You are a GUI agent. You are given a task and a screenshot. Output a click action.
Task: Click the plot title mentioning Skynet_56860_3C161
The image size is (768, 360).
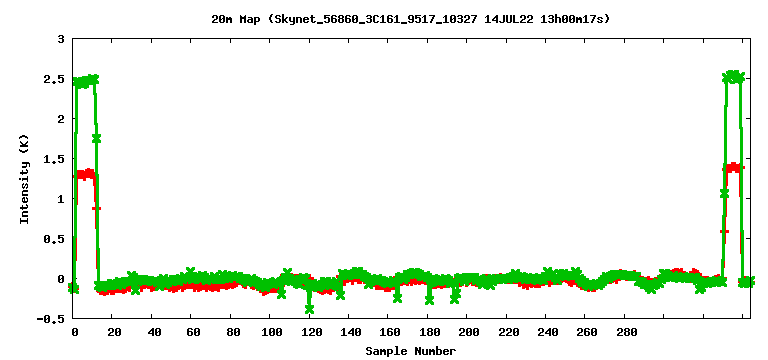pos(410,20)
